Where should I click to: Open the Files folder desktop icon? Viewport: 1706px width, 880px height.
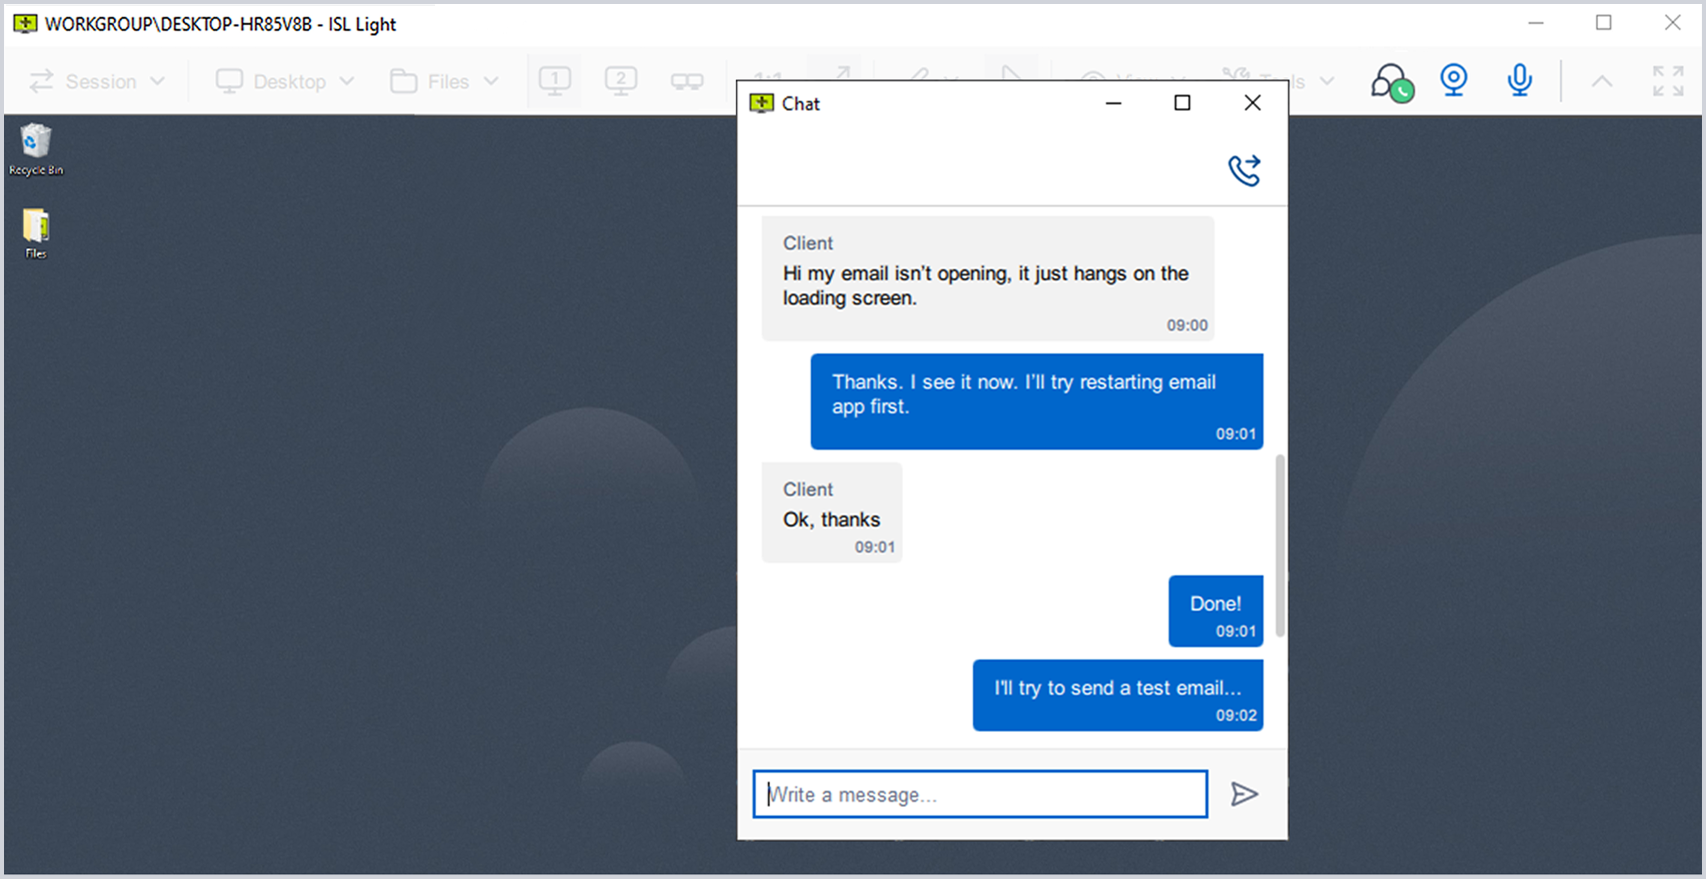click(36, 228)
